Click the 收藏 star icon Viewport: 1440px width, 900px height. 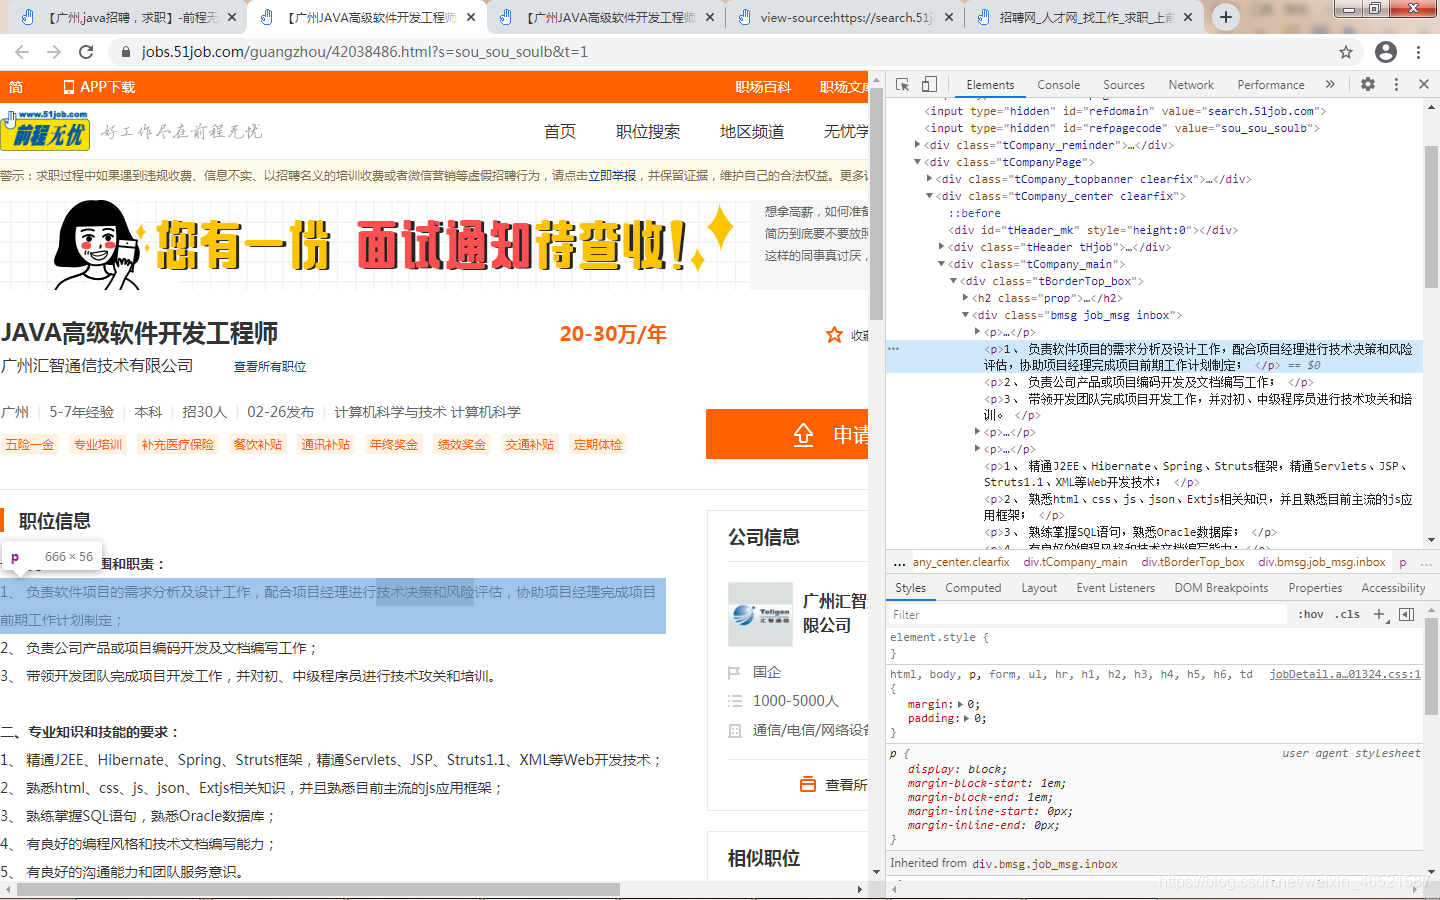(834, 335)
